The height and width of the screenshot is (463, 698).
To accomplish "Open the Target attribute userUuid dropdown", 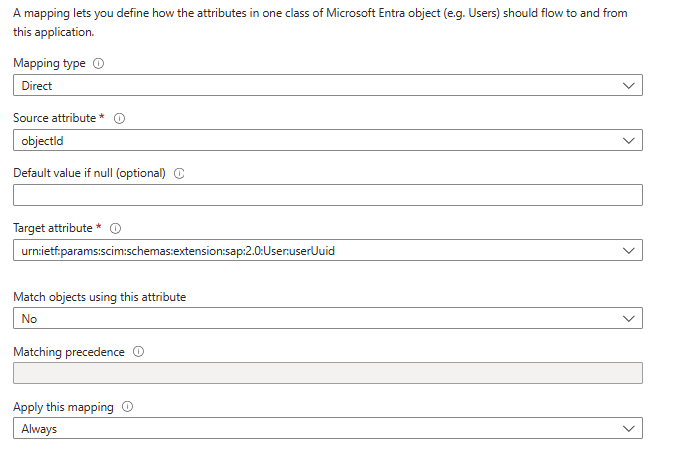I will 327,250.
